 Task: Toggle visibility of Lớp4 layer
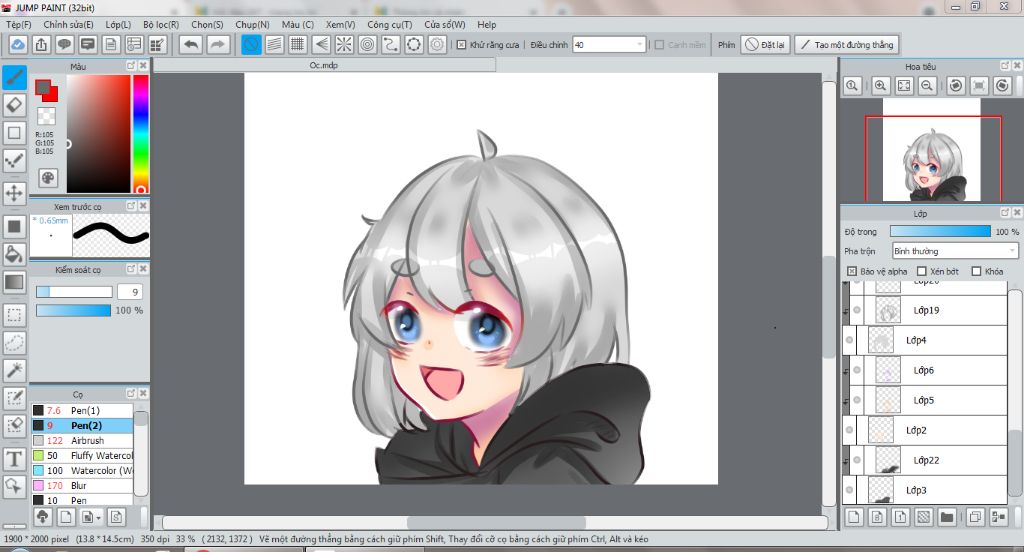click(849, 340)
